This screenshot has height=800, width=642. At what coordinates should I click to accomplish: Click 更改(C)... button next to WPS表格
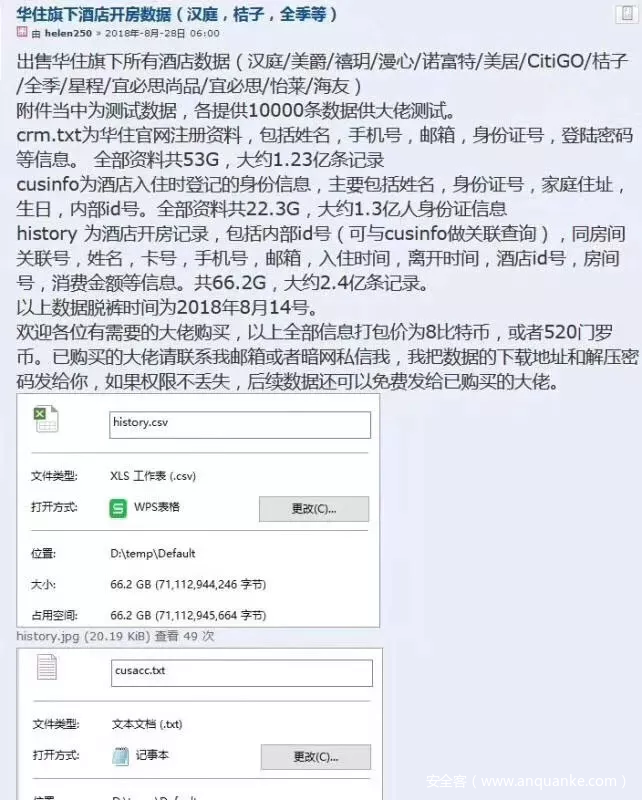314,509
